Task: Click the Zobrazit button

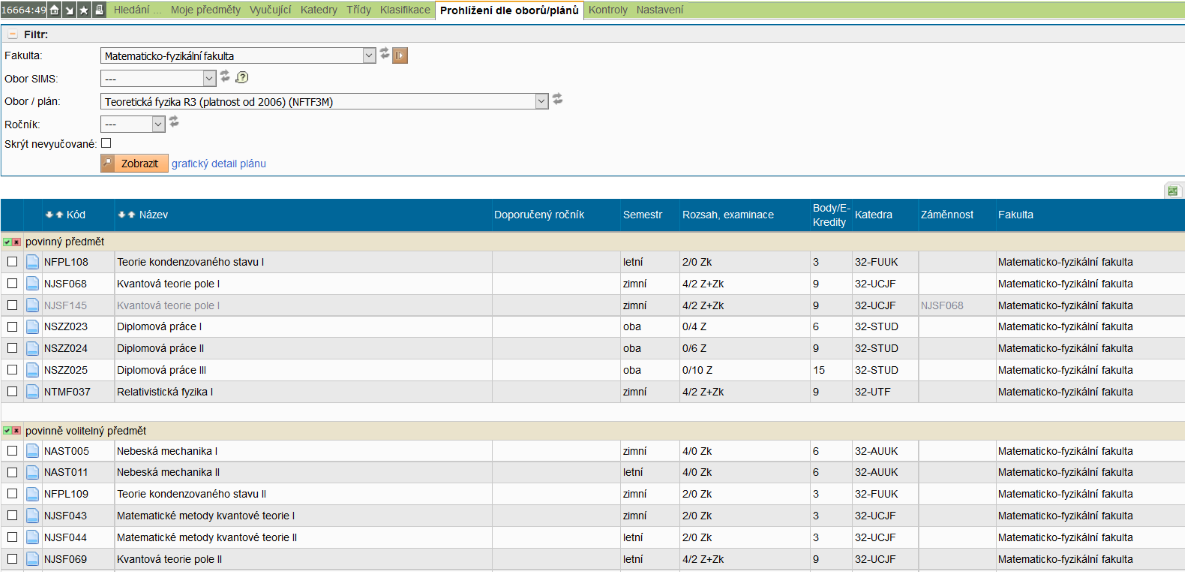Action: [x=134, y=163]
